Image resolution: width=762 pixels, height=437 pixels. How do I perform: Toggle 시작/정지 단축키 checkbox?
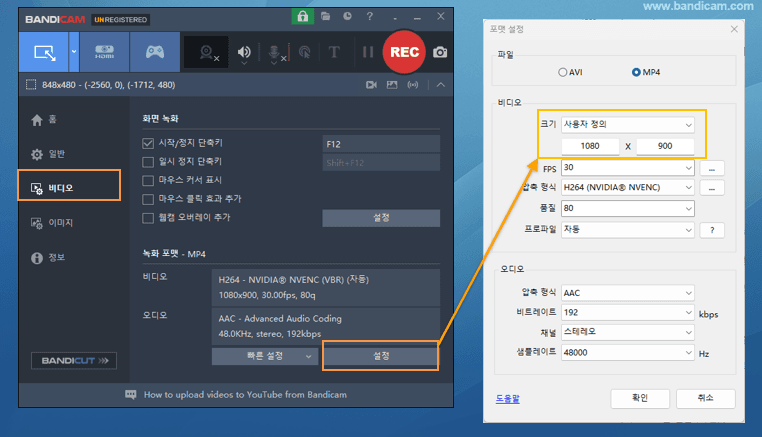(x=148, y=143)
